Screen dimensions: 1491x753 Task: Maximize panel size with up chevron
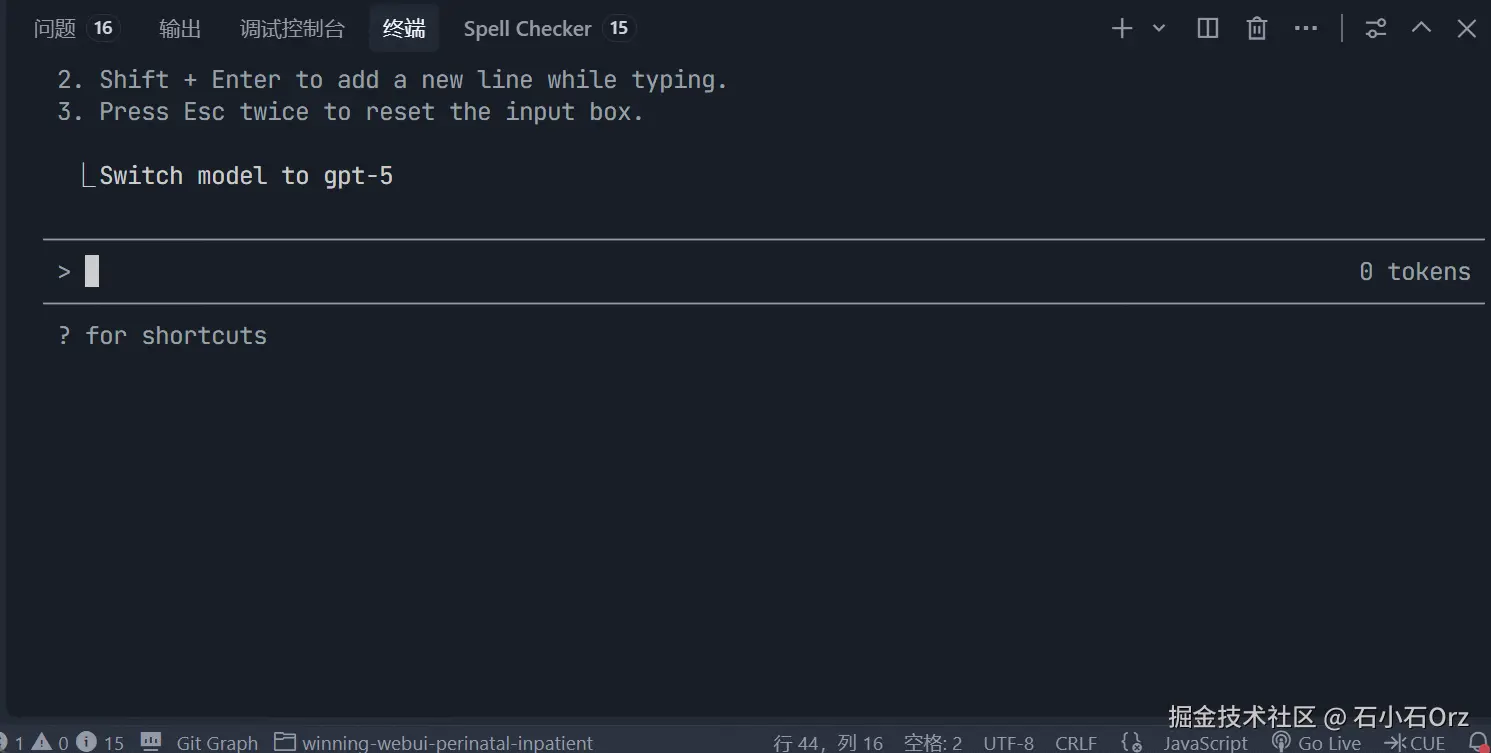[1421, 29]
